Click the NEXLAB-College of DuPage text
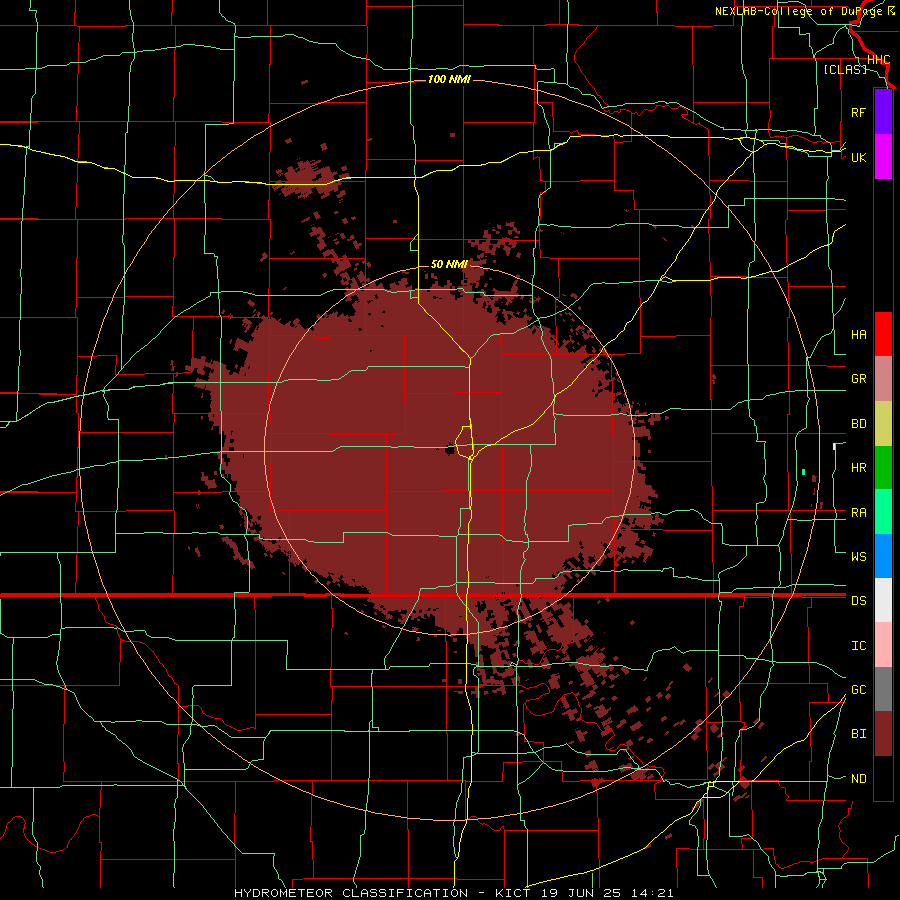This screenshot has width=900, height=900. point(799,11)
